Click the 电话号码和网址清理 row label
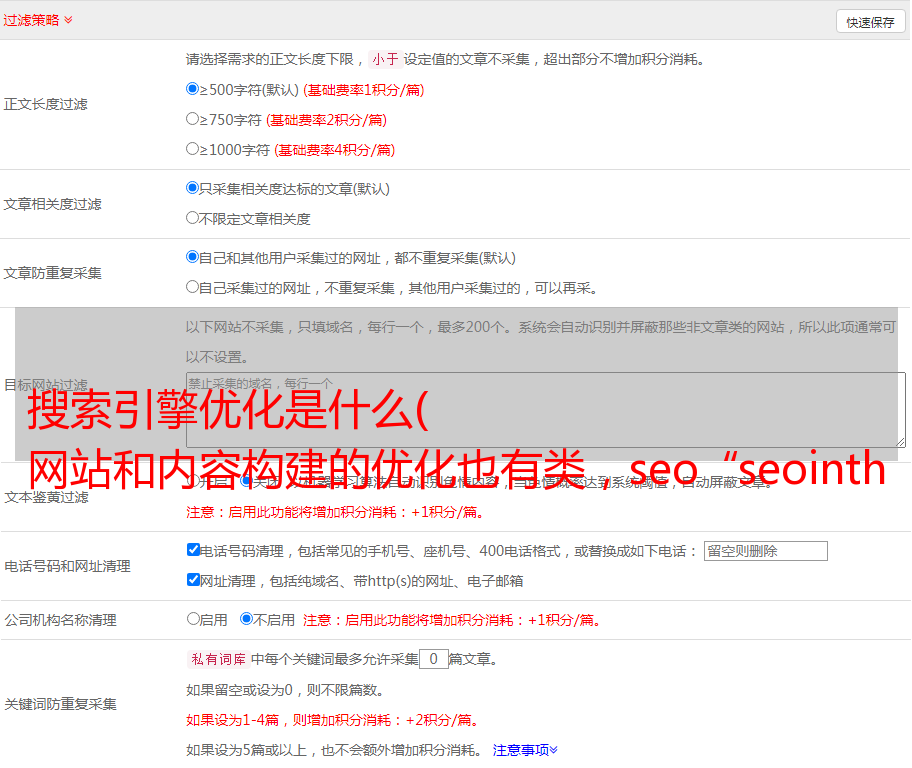Image resolution: width=912 pixels, height=768 pixels. (x=67, y=566)
